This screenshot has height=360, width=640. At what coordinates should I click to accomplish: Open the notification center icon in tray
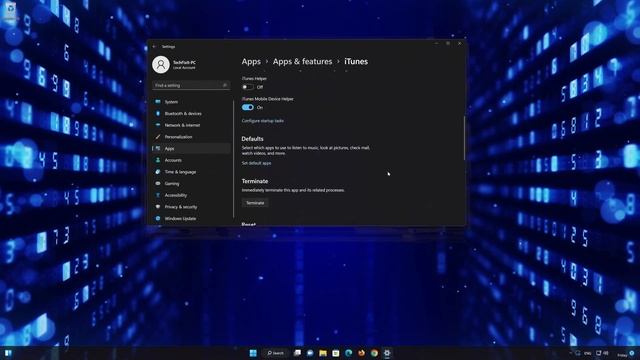[631, 353]
